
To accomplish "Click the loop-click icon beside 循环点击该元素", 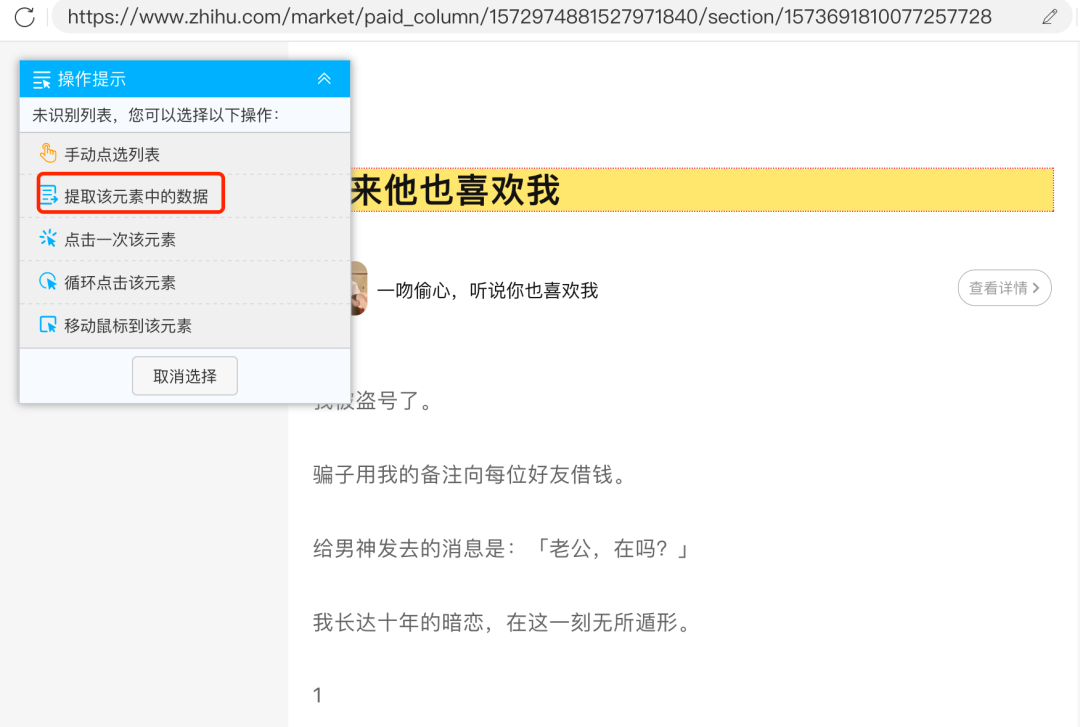I will pos(48,282).
